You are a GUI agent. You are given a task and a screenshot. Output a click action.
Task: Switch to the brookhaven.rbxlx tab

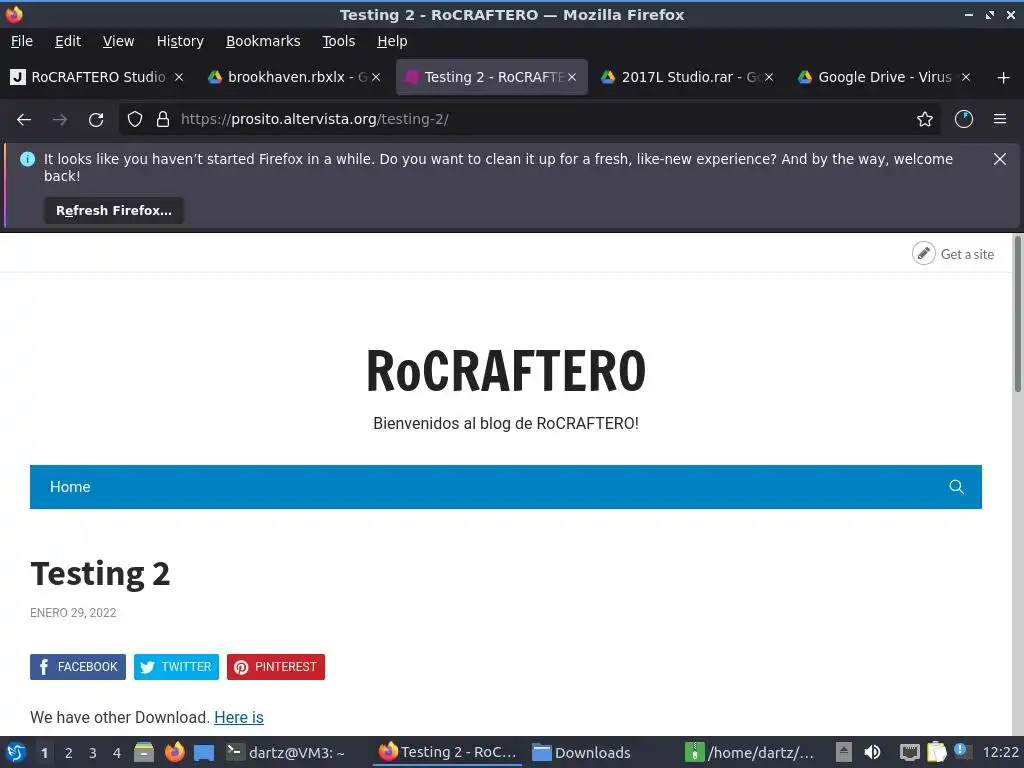click(295, 77)
